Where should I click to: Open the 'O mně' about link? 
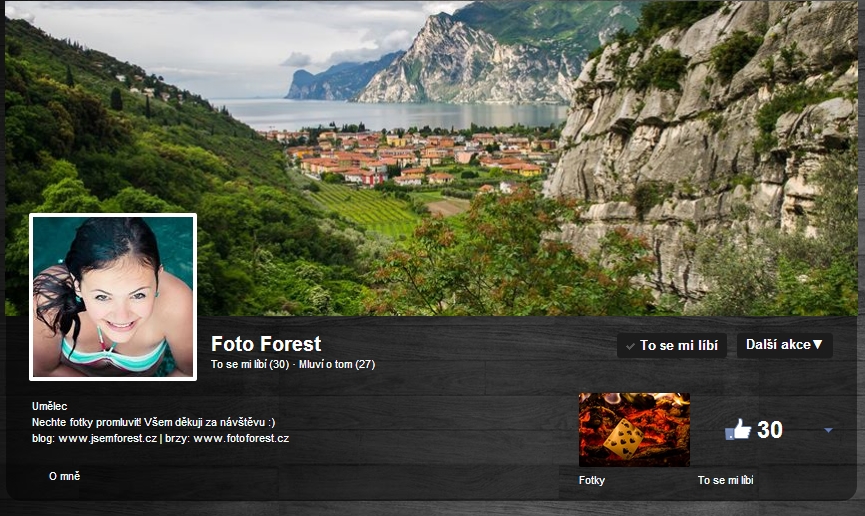[65, 476]
